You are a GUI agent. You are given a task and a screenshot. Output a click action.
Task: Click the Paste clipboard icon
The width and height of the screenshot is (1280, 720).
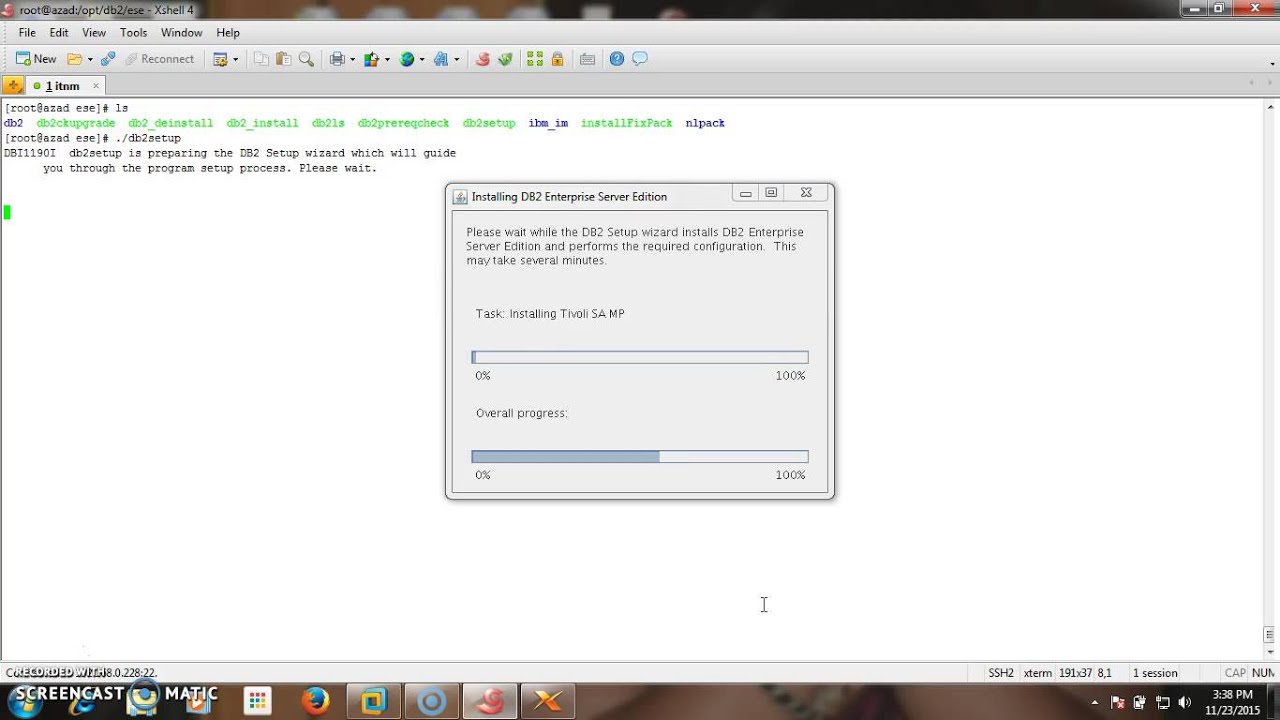[x=283, y=59]
